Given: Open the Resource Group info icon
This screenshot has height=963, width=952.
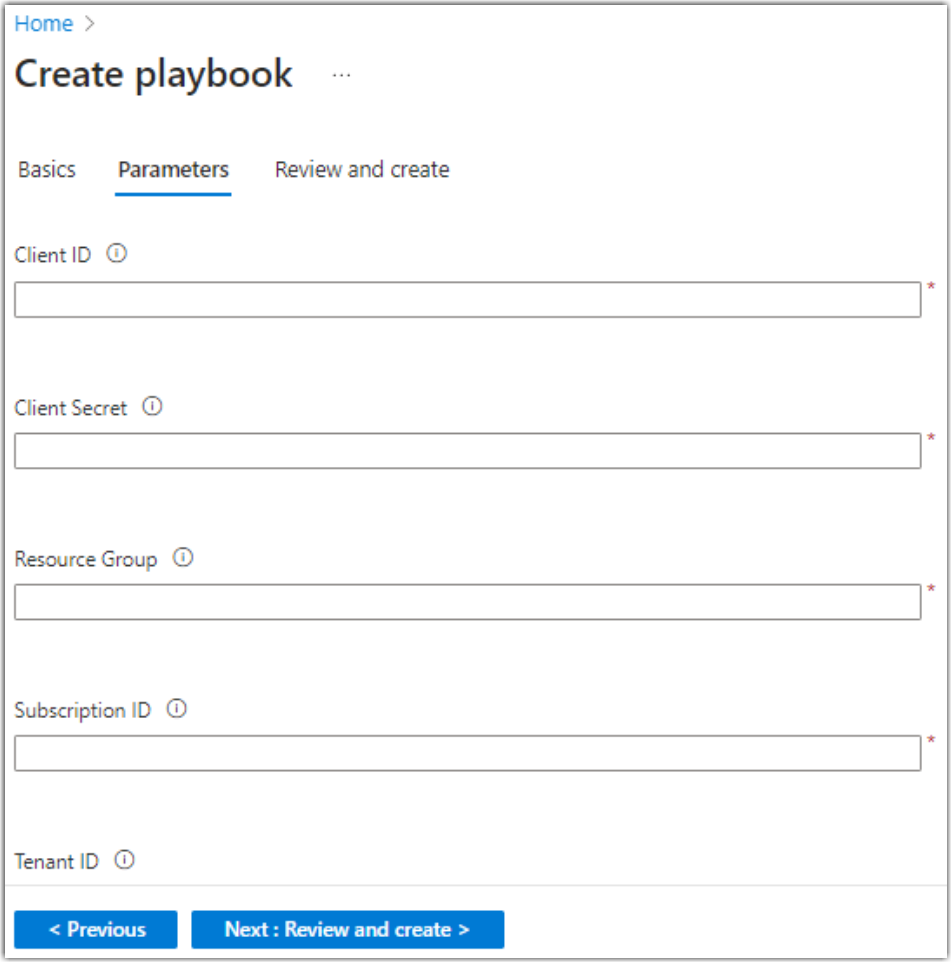Looking at the screenshot, I should coord(182,559).
